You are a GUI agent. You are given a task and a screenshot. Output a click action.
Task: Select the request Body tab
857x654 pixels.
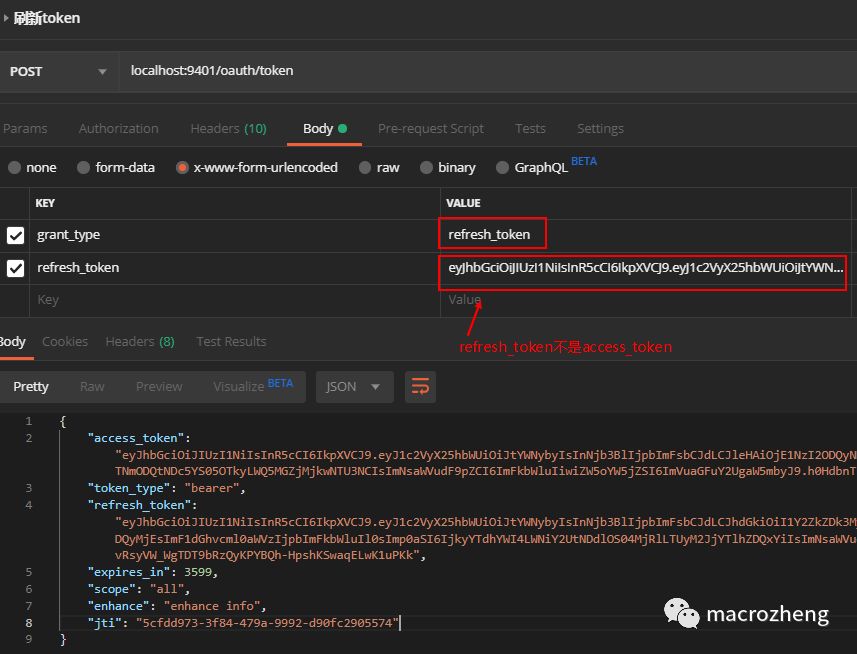(325, 129)
